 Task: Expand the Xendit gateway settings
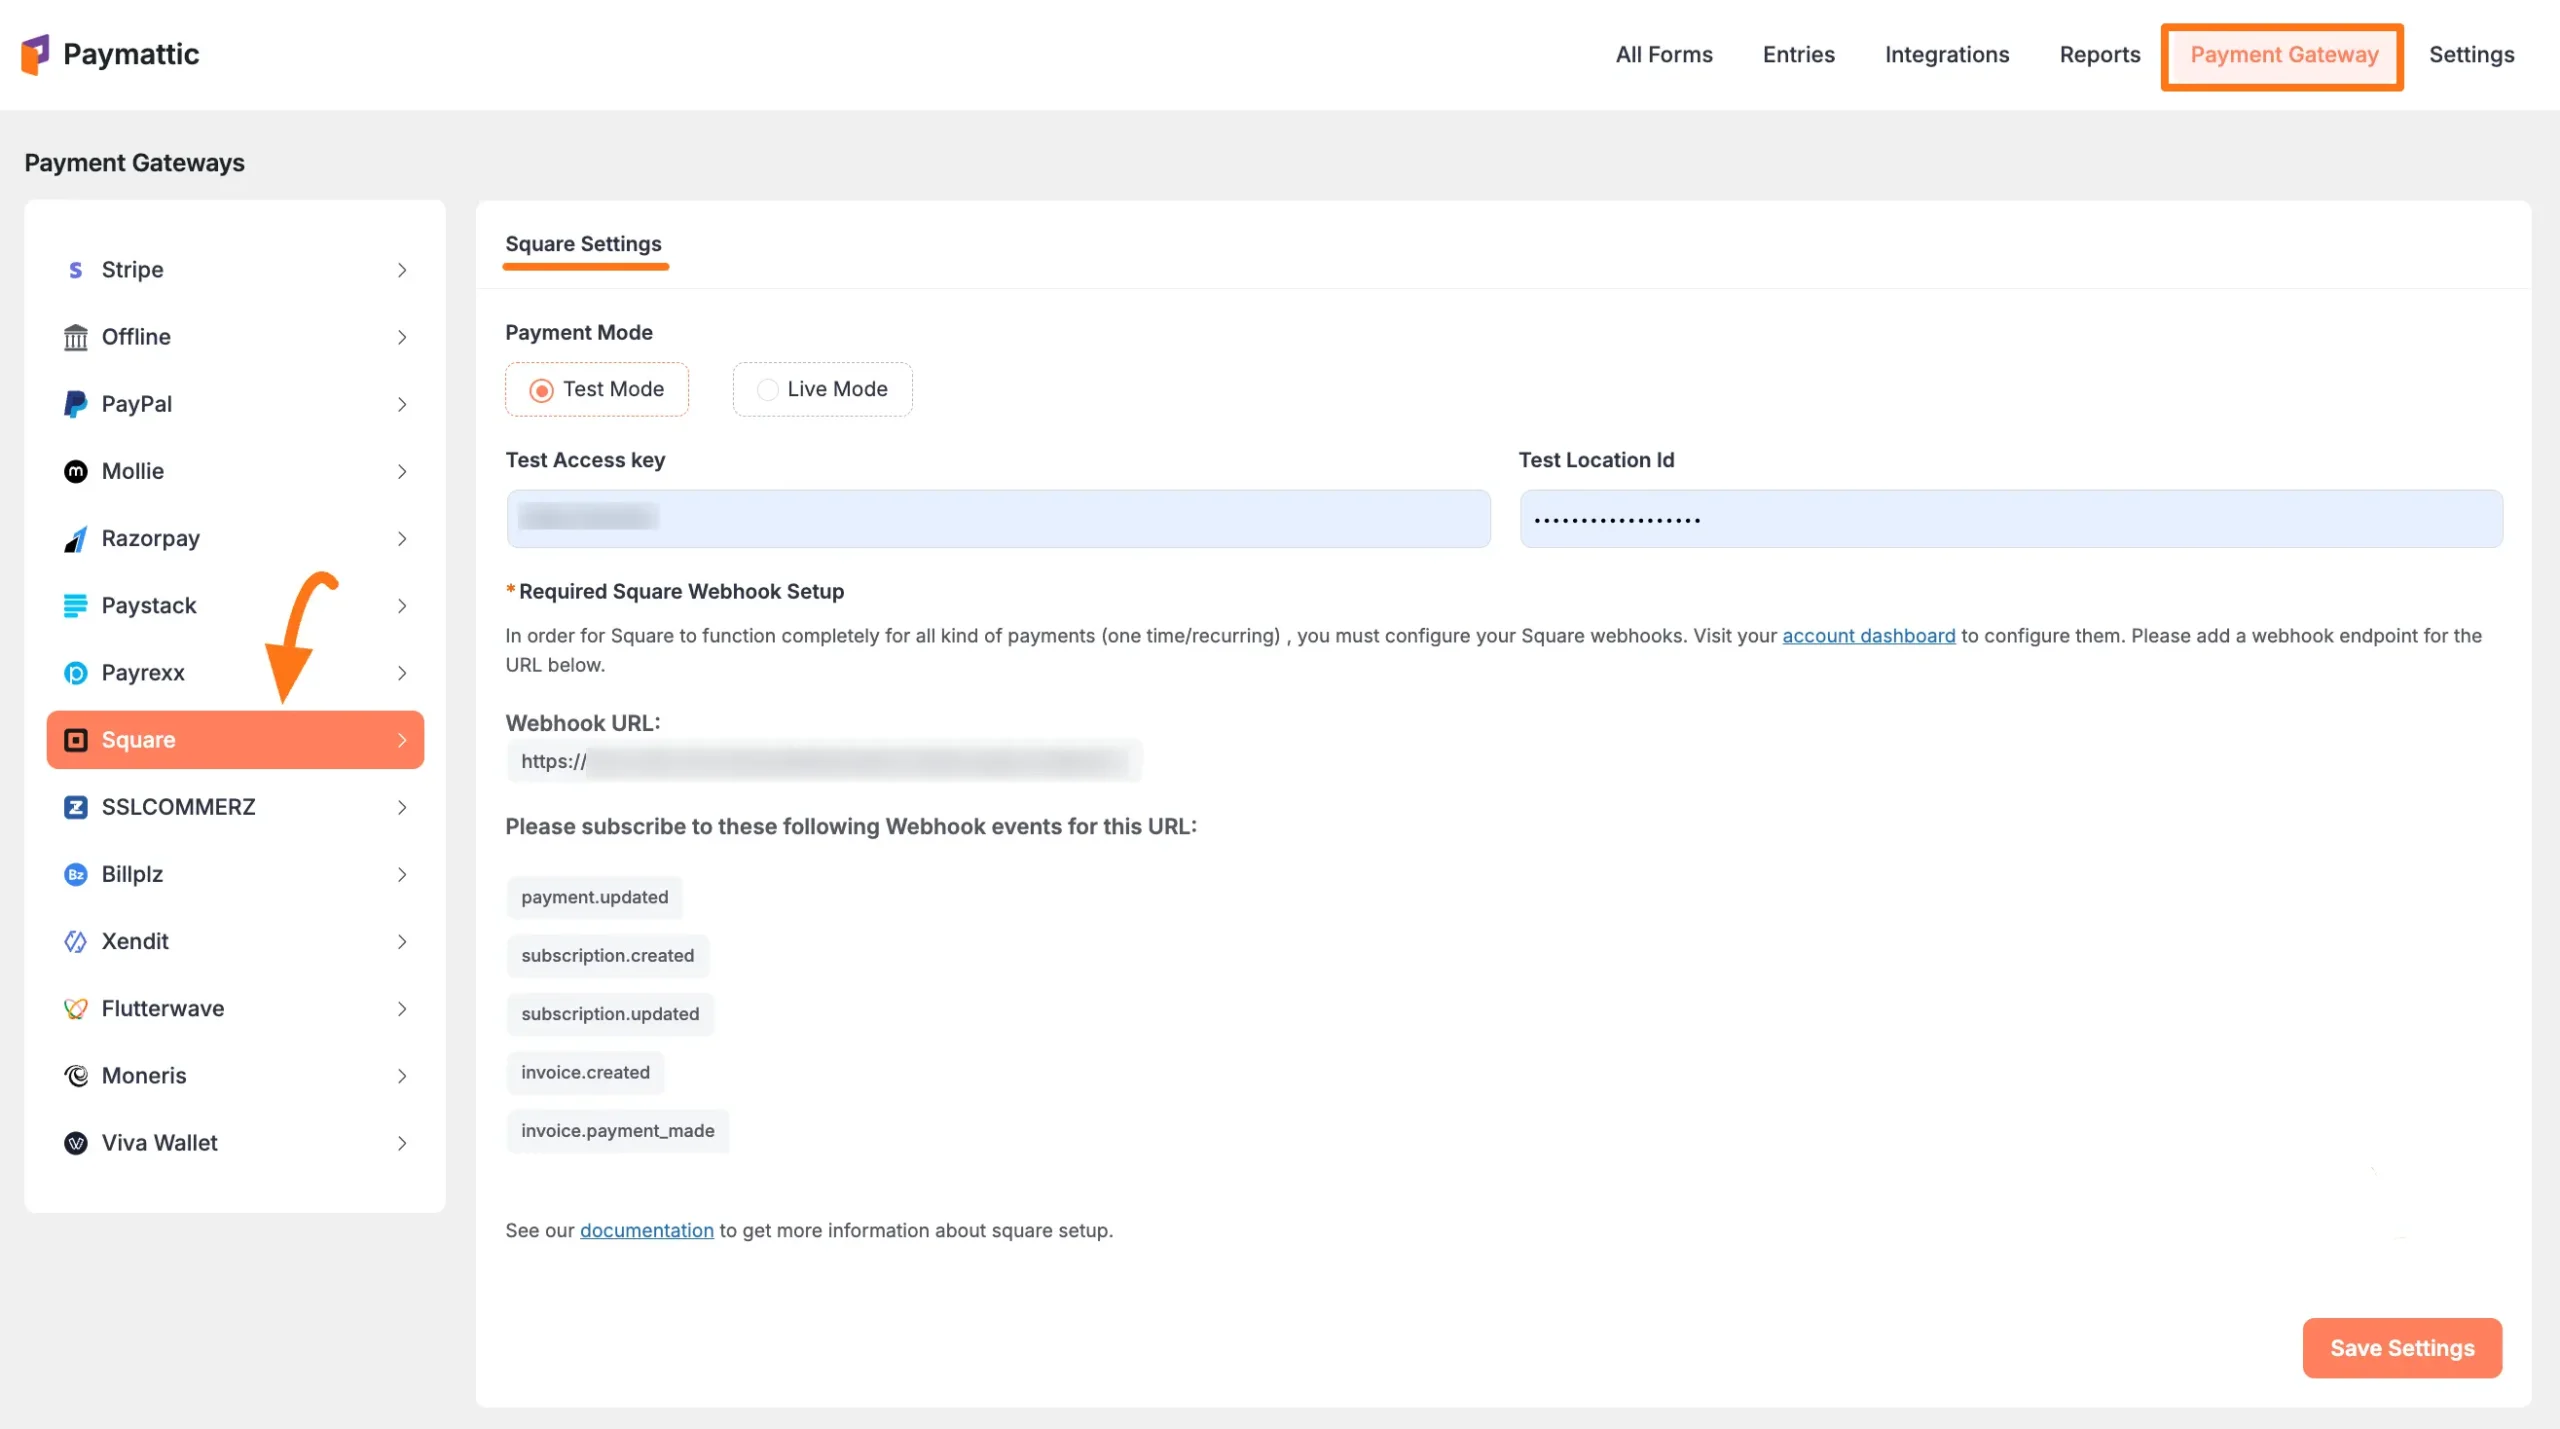(402, 941)
